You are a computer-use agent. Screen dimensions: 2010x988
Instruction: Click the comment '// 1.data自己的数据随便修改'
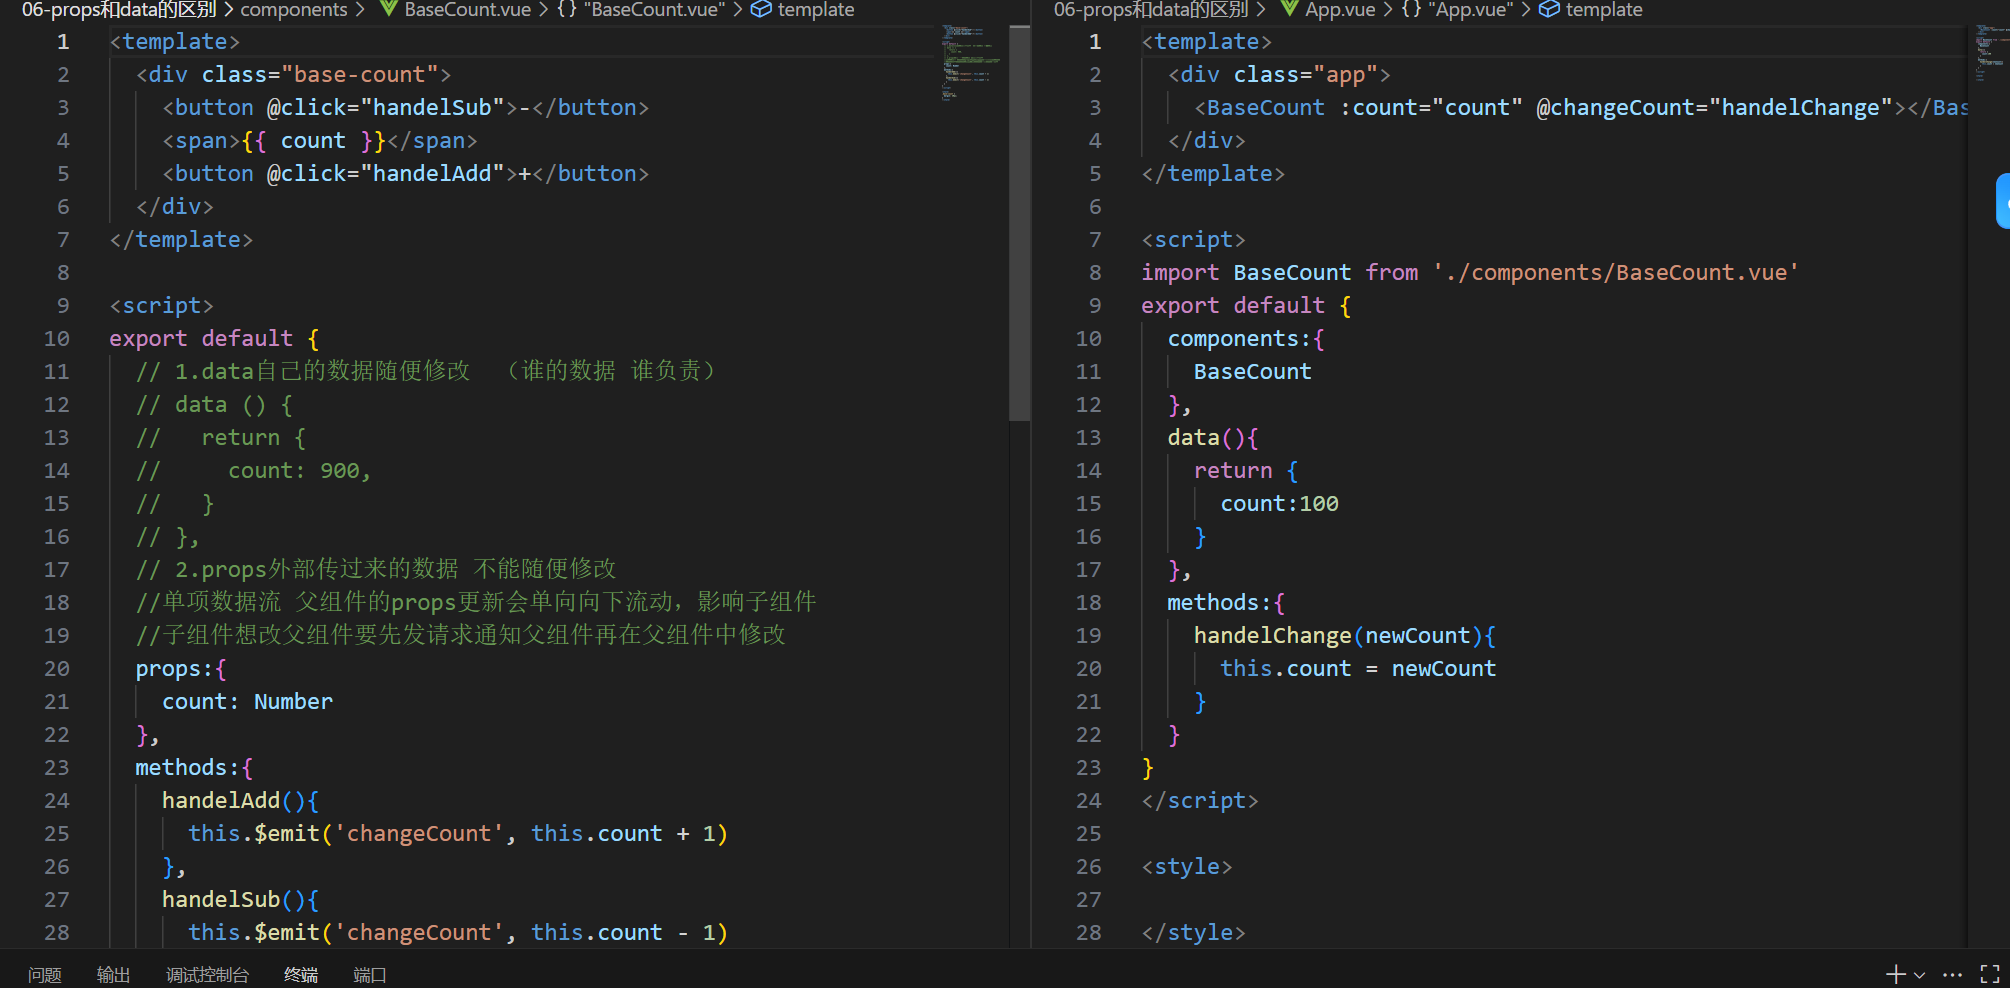point(303,372)
